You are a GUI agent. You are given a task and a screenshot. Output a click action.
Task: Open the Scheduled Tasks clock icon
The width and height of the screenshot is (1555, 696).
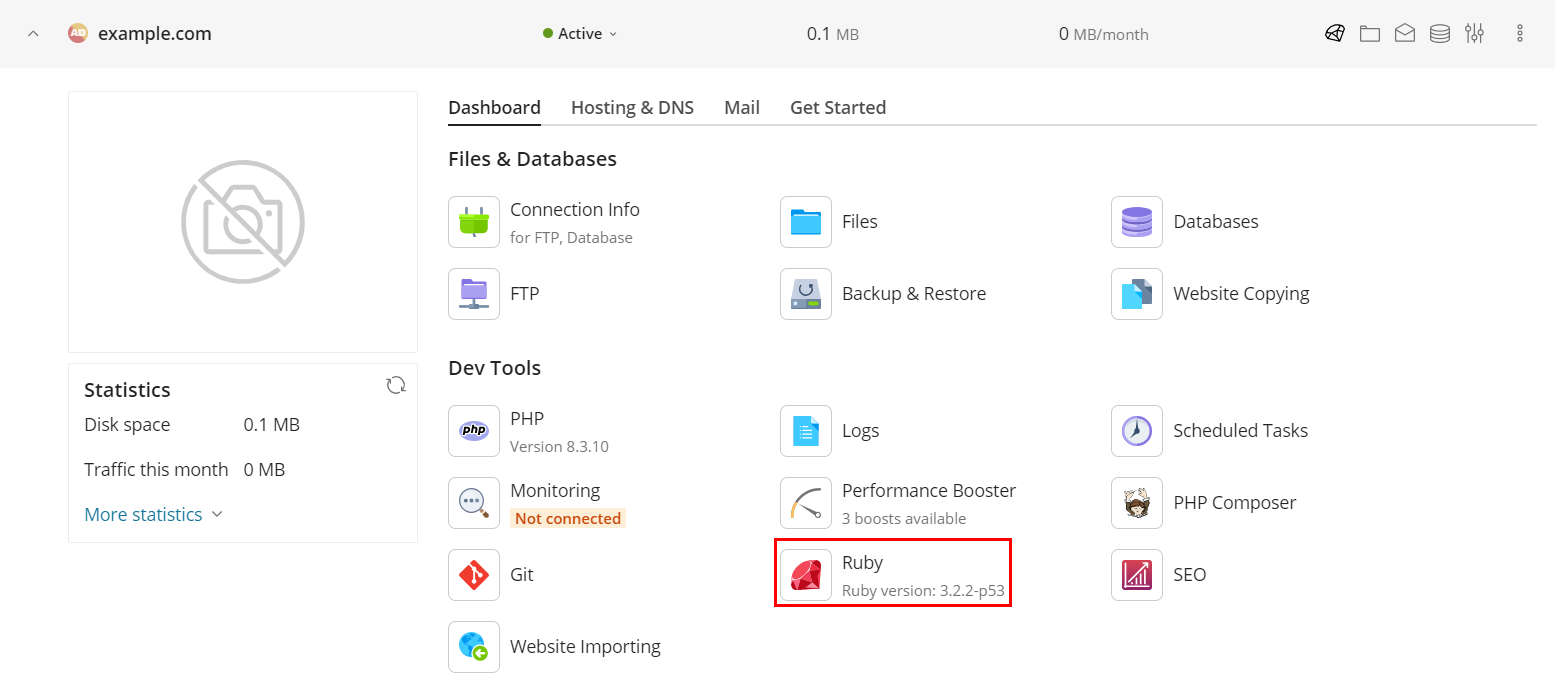pyautogui.click(x=1137, y=431)
